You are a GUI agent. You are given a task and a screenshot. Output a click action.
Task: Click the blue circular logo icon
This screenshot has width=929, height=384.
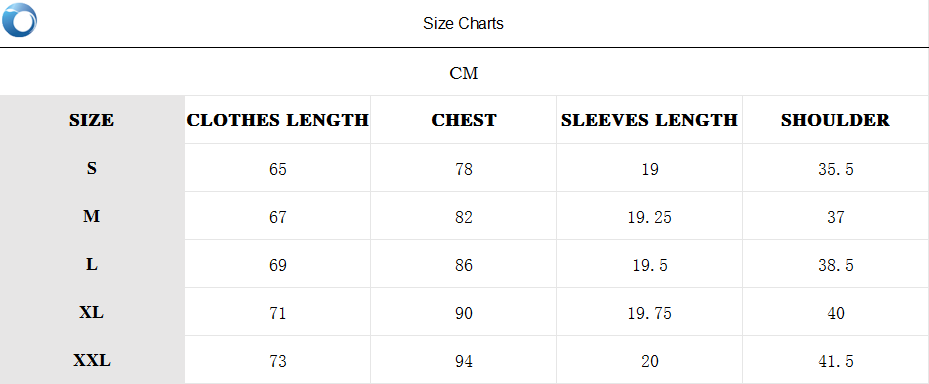19,20
